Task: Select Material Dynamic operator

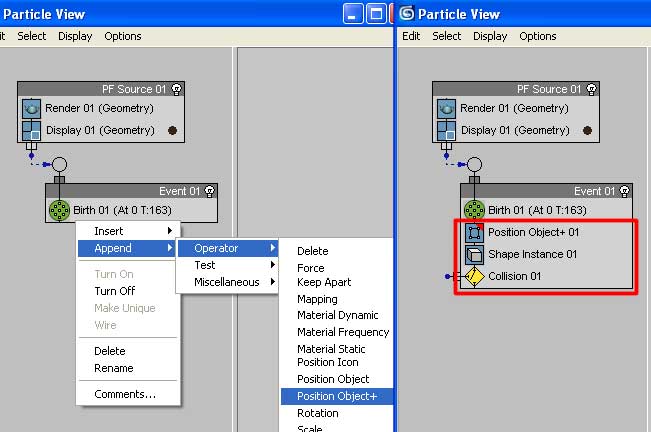Action: 338,315
